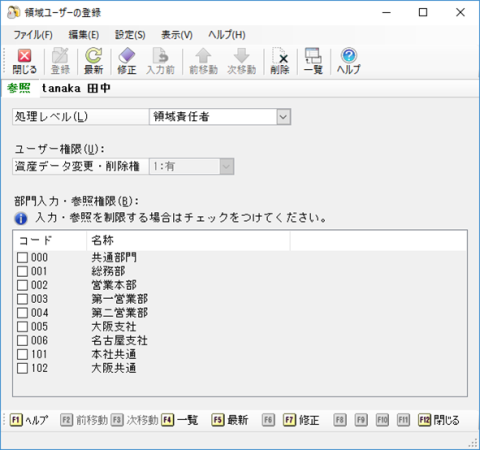This screenshot has width=480, height=450.
Task: Open the ファイル(F) menu
Action: [x=33, y=35]
